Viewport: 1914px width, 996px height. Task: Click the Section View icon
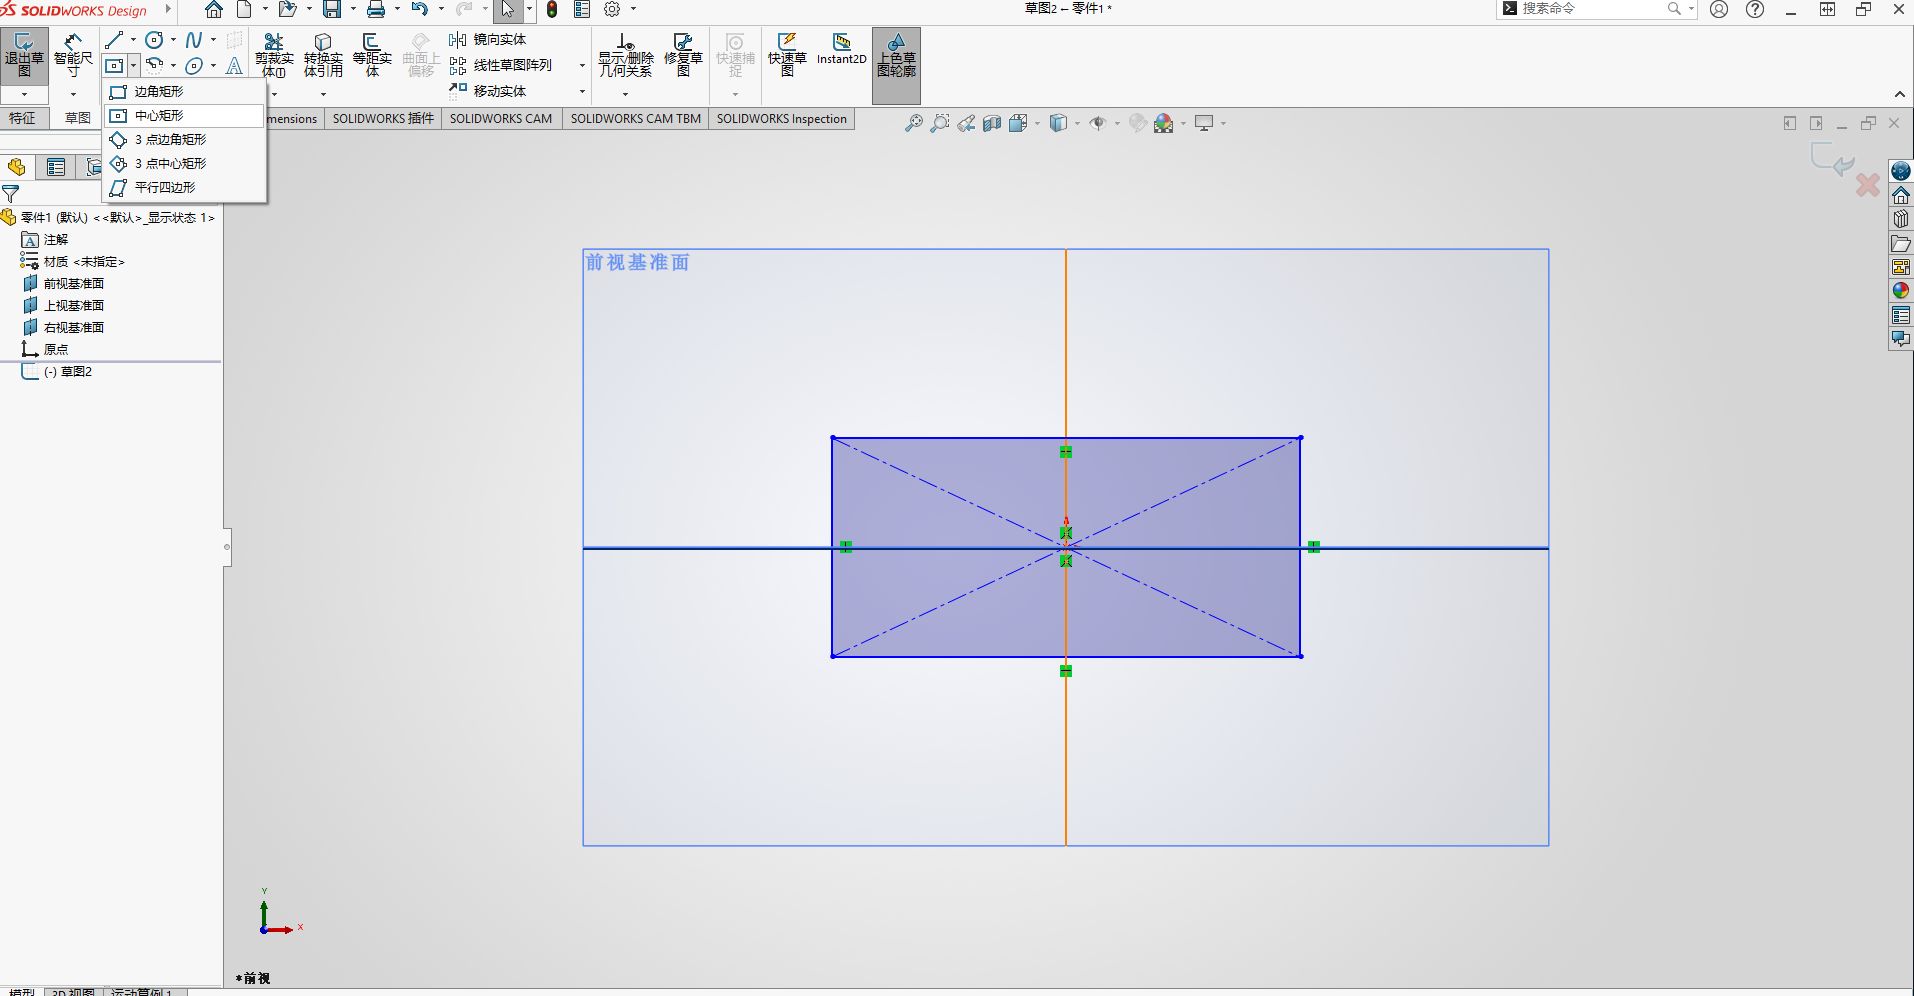[992, 123]
